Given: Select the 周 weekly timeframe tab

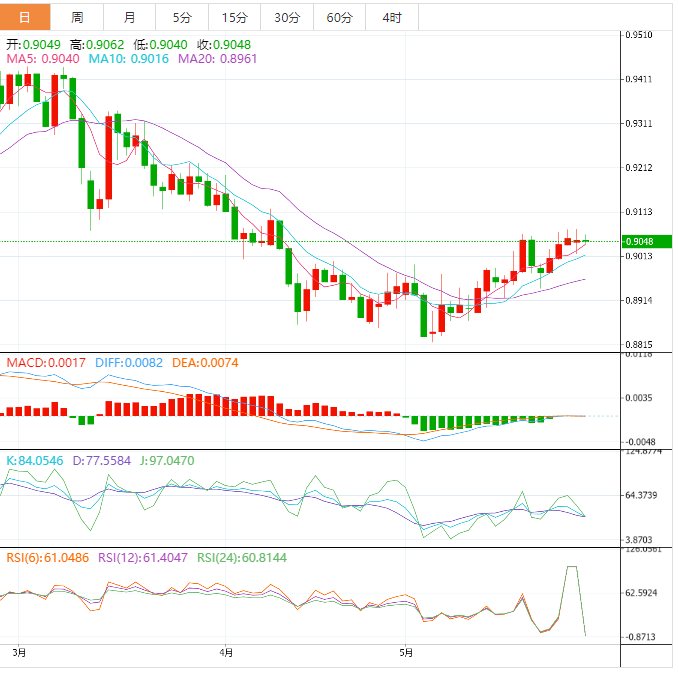Looking at the screenshot, I should [x=78, y=17].
